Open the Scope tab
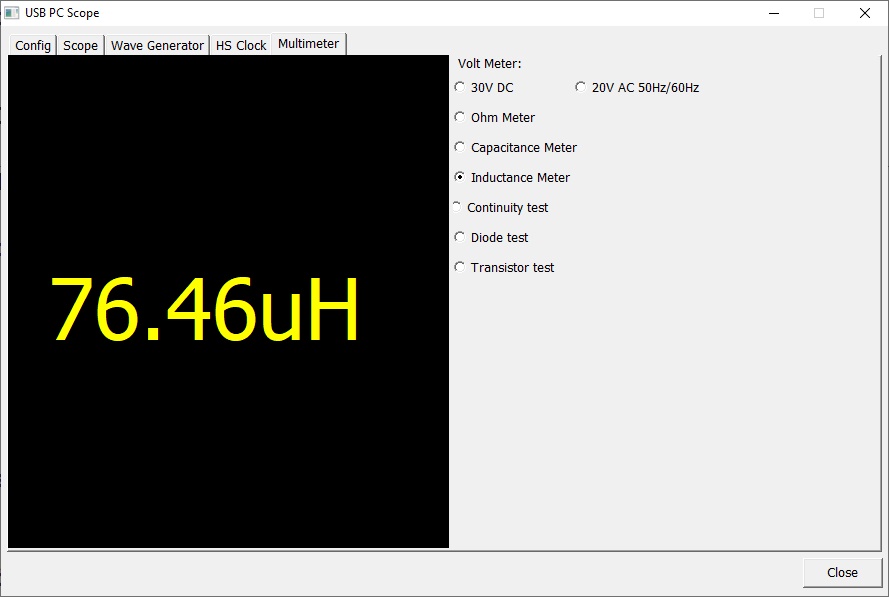 [80, 45]
